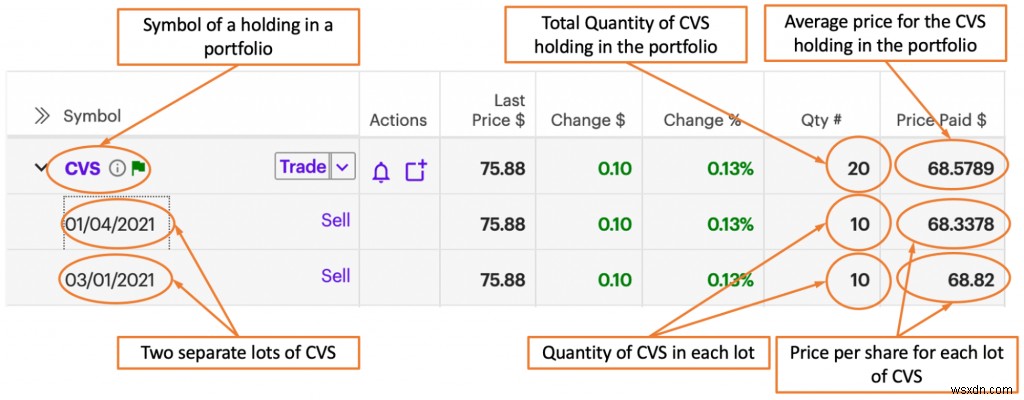Image resolution: width=1024 pixels, height=400 pixels.
Task: Set an alert with the bell icon
Action: 381,171
